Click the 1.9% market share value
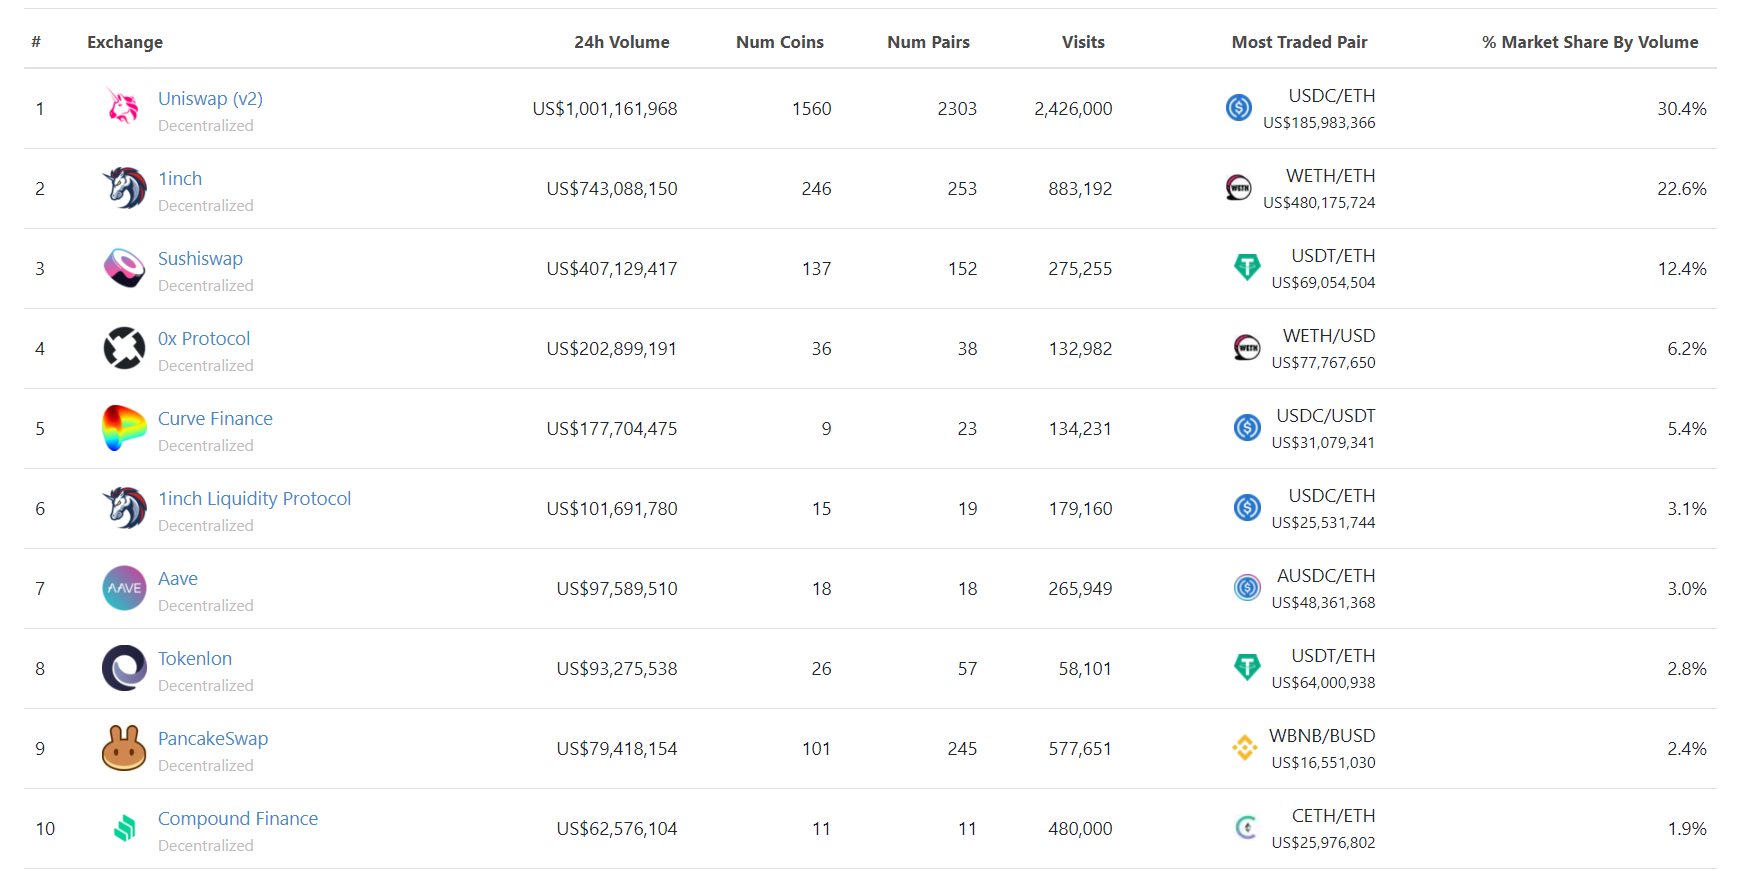 point(1687,828)
